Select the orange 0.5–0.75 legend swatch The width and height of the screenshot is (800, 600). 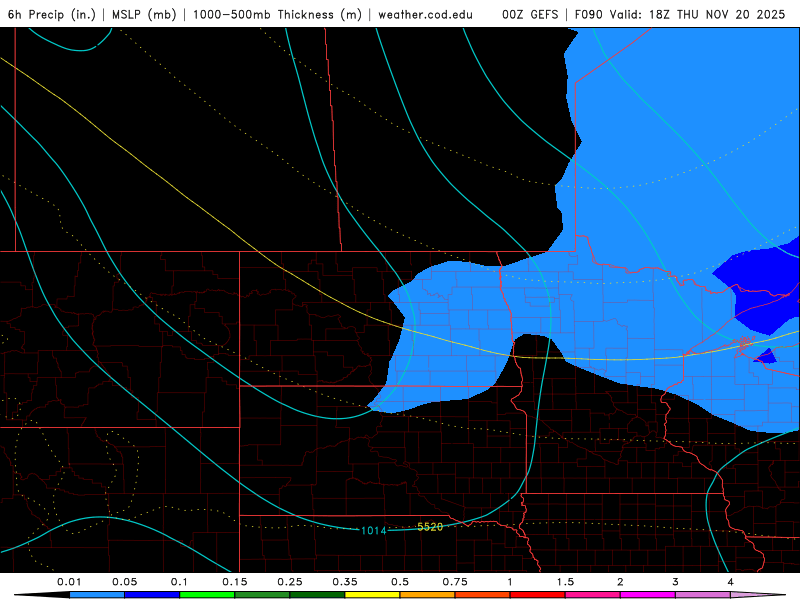(x=428, y=595)
